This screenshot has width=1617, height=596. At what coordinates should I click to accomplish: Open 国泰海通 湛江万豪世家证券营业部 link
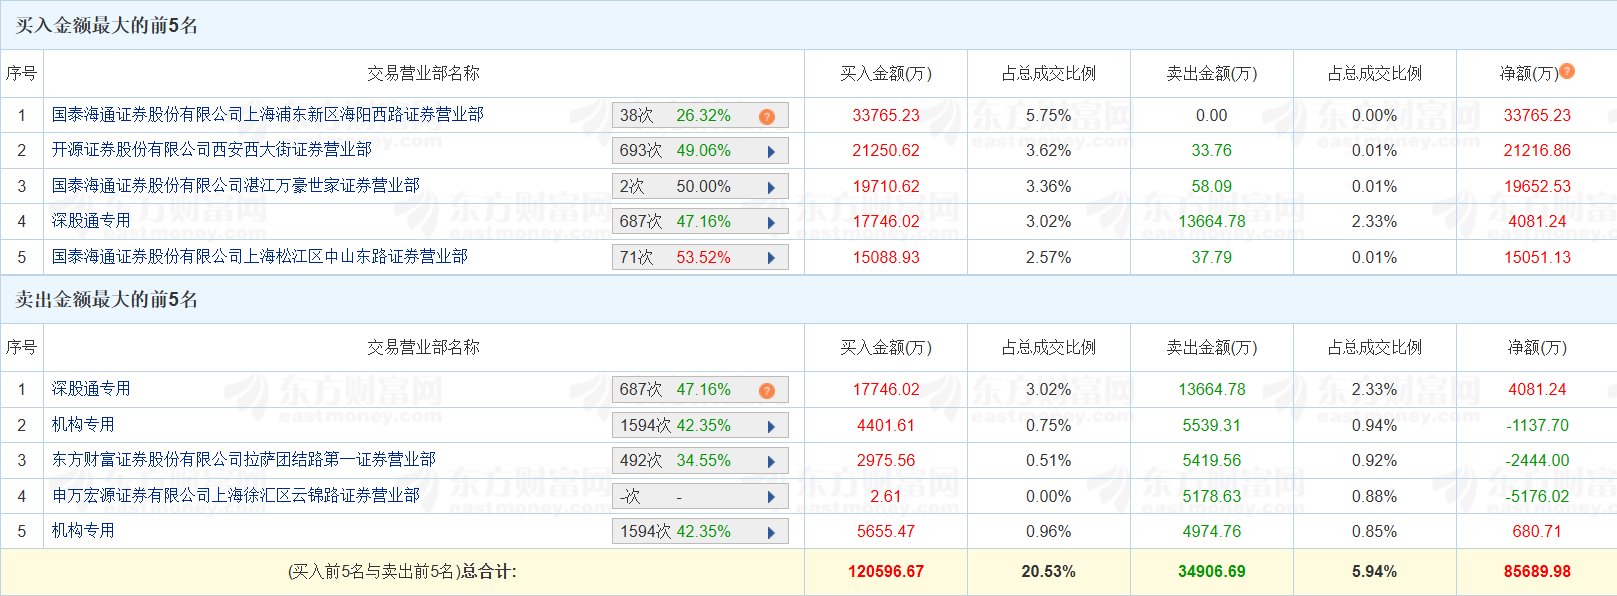click(235, 186)
